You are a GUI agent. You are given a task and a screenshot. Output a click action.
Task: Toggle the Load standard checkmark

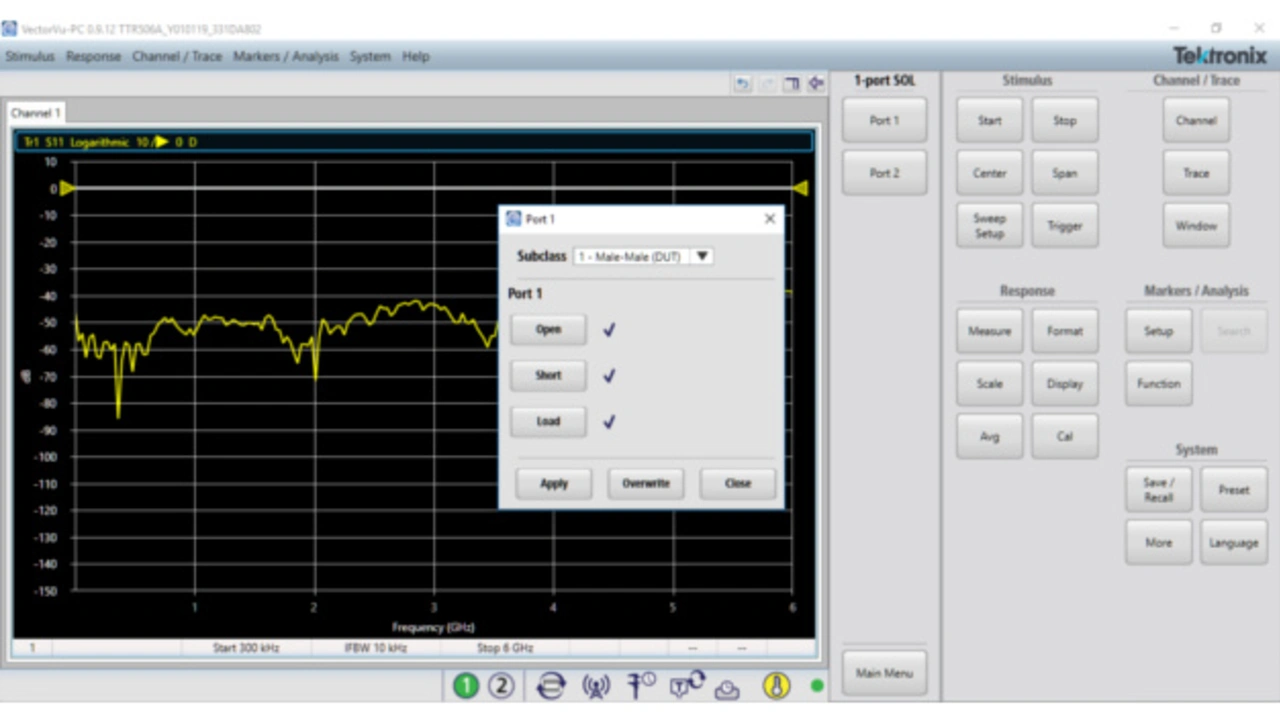(609, 422)
